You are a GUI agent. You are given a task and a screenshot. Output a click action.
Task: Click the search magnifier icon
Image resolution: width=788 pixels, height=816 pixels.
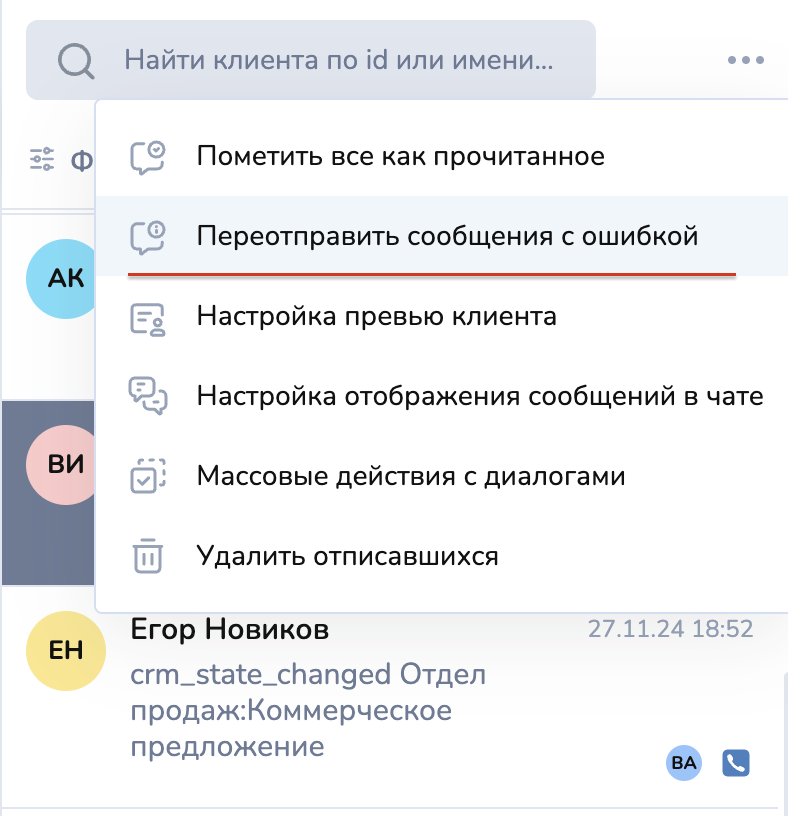(76, 61)
